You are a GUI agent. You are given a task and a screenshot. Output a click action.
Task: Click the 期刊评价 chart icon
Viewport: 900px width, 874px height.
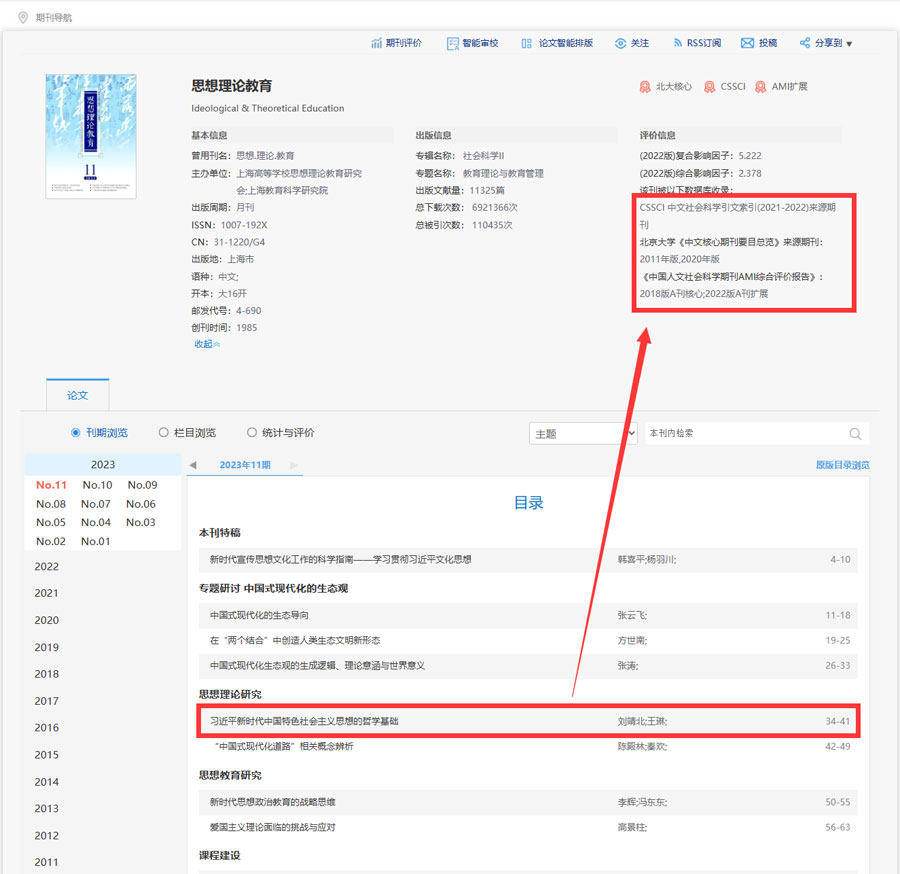click(x=376, y=43)
